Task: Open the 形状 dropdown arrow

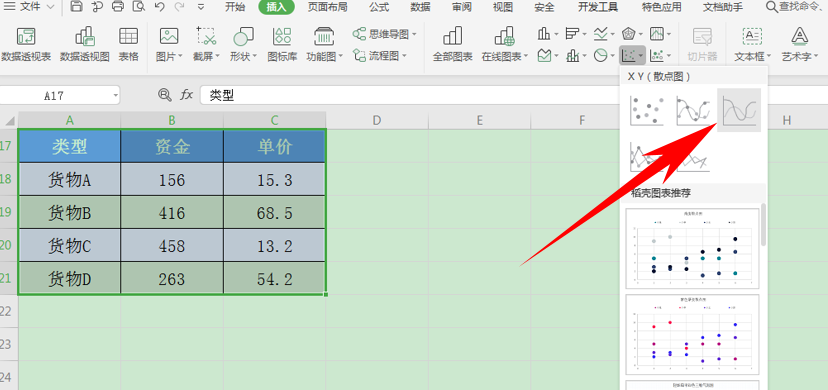Action: [x=255, y=56]
